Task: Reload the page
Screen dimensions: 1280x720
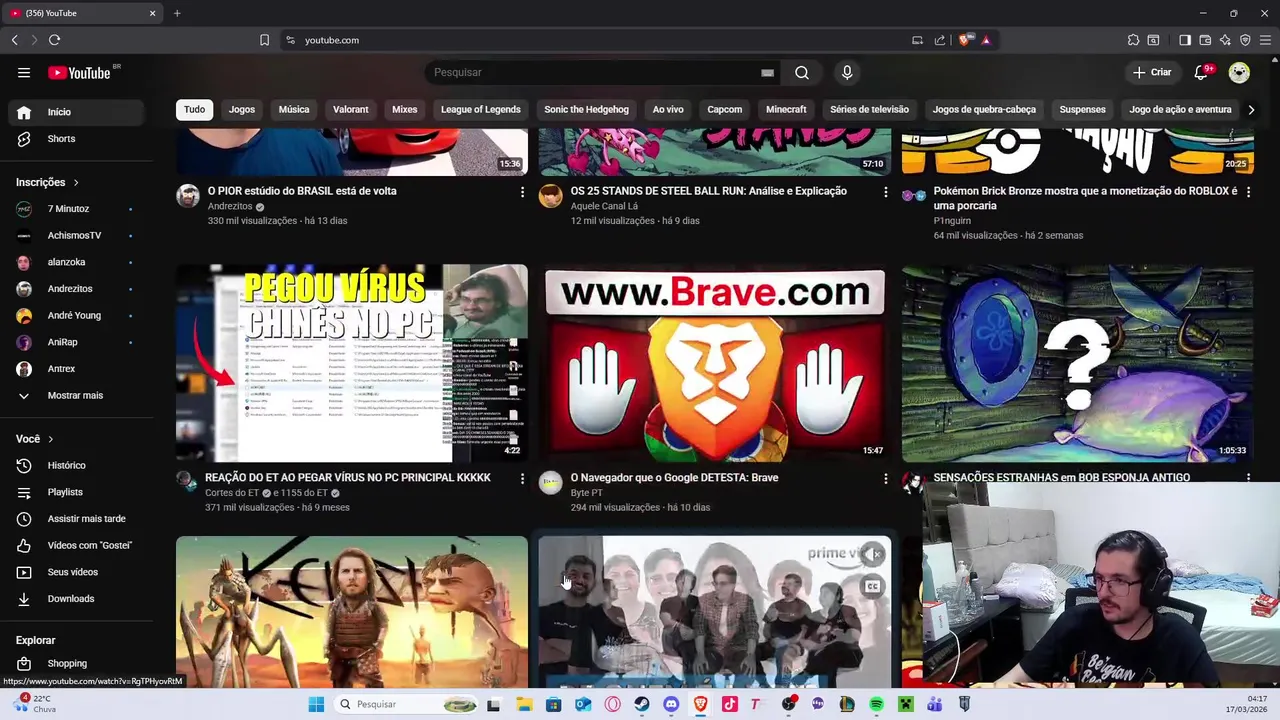Action: 54,40
